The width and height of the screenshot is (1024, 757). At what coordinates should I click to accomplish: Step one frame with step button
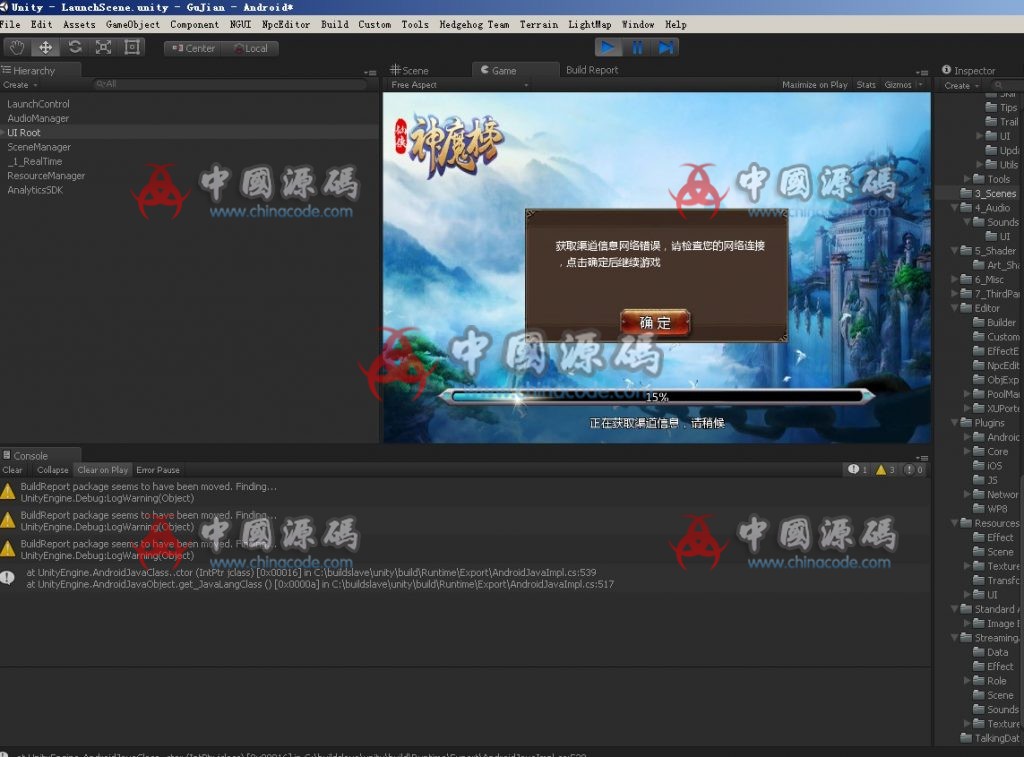pyautogui.click(x=665, y=48)
